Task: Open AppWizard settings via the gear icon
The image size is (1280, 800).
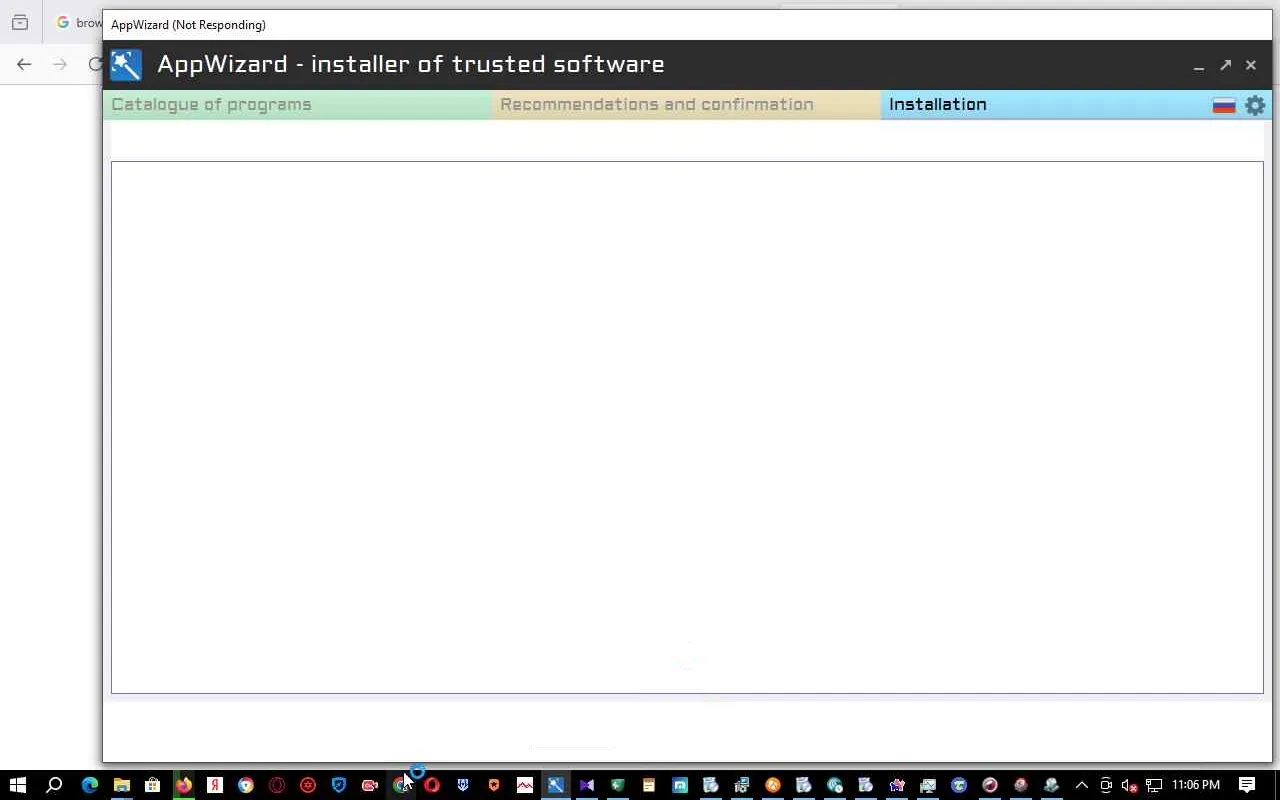Action: pos(1255,105)
